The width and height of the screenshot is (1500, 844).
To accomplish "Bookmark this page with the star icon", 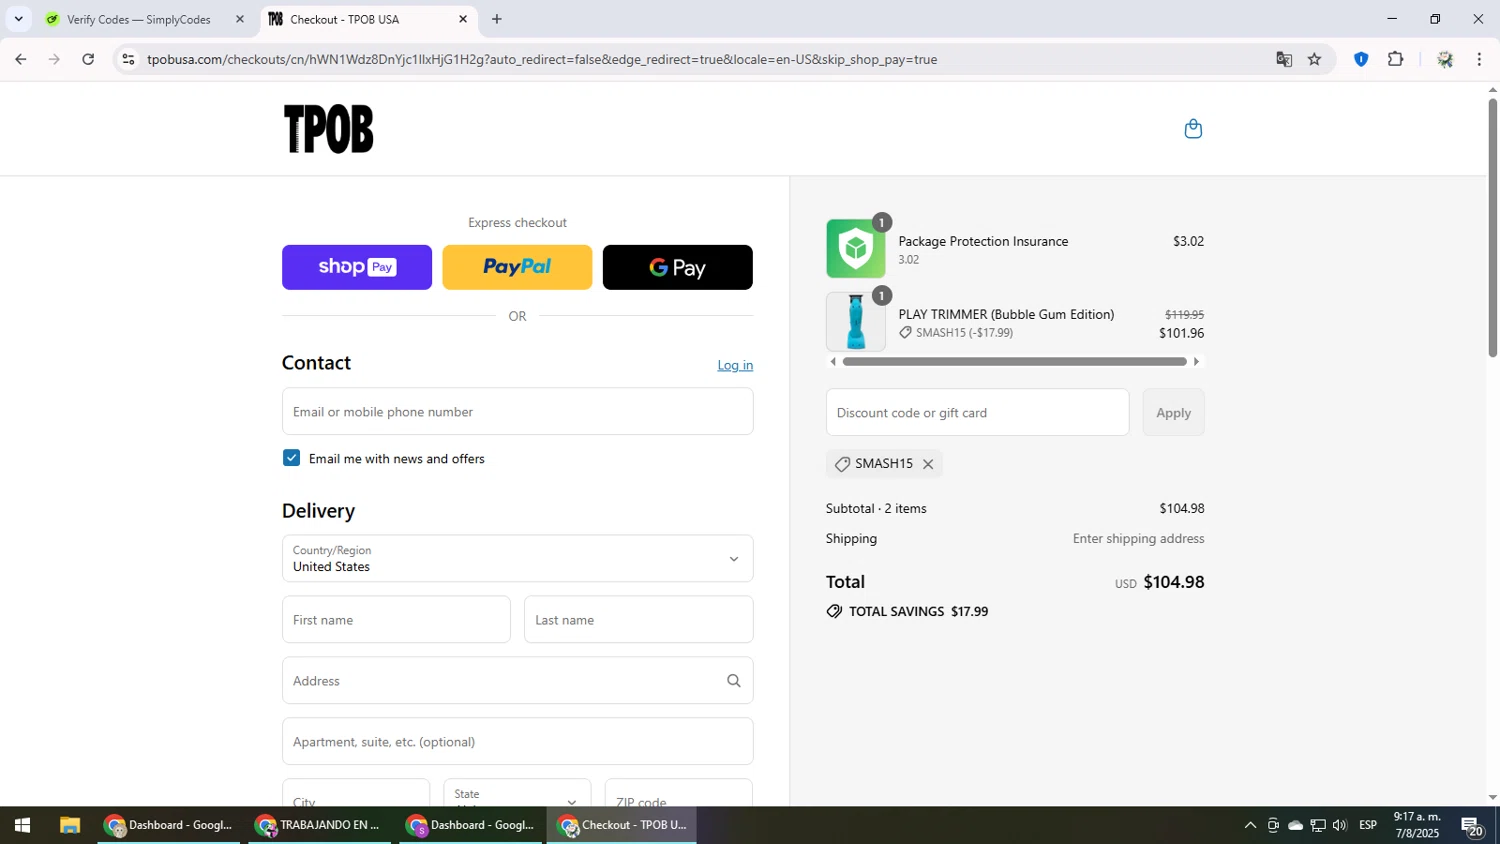I will 1314,59.
